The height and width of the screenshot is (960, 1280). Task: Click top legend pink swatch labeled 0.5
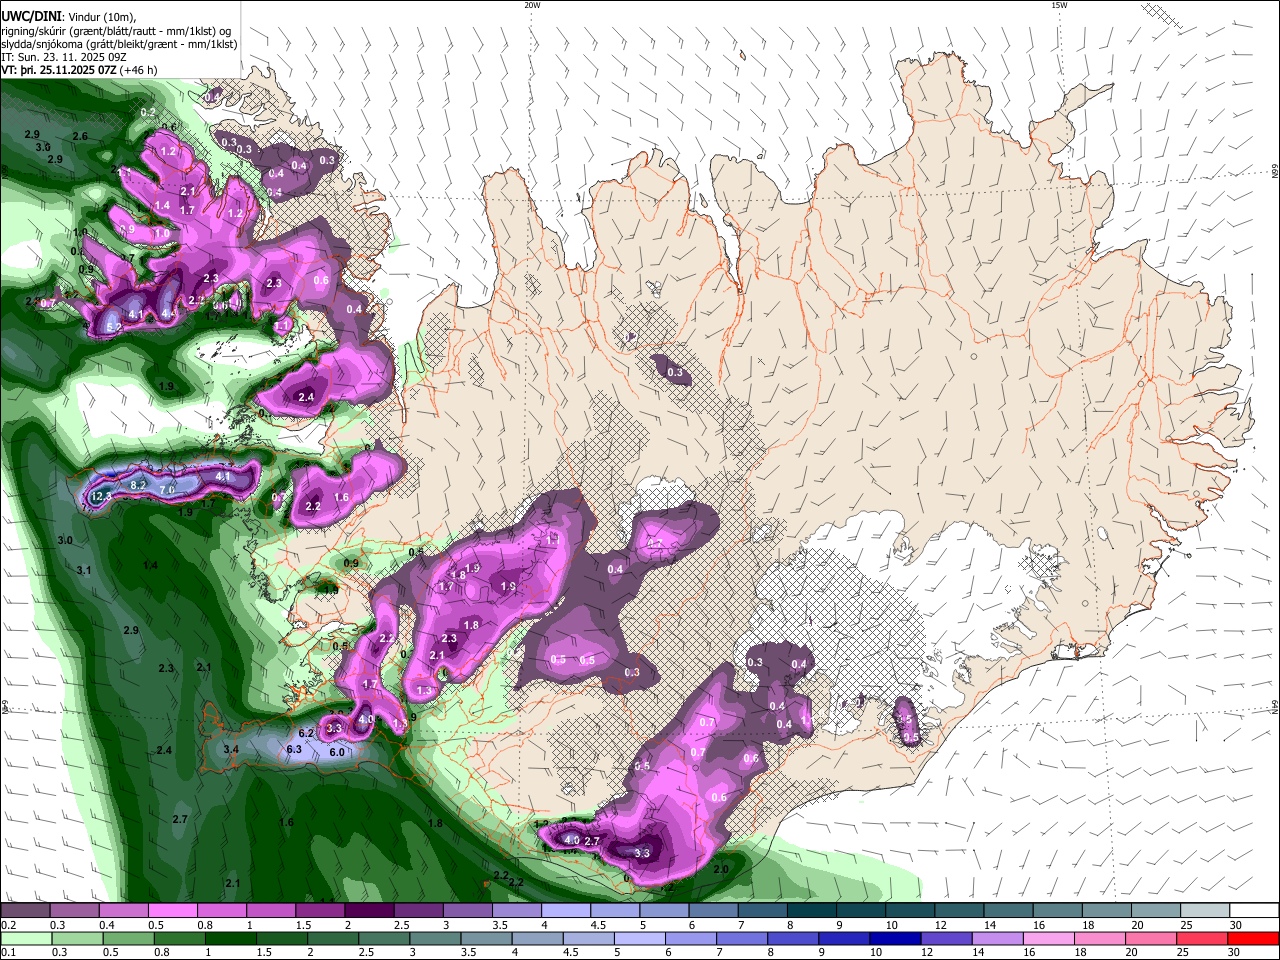click(172, 910)
